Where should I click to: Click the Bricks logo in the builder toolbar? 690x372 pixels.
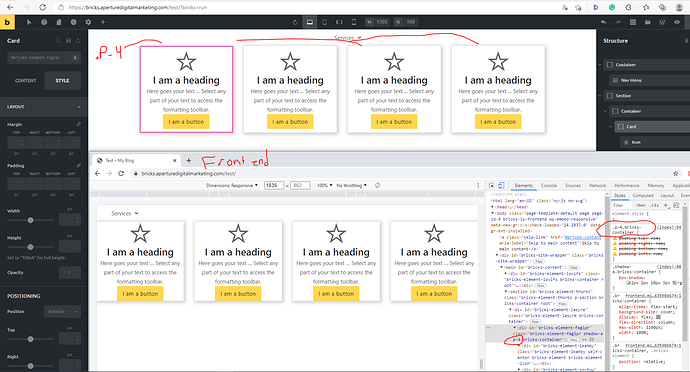tap(7, 22)
